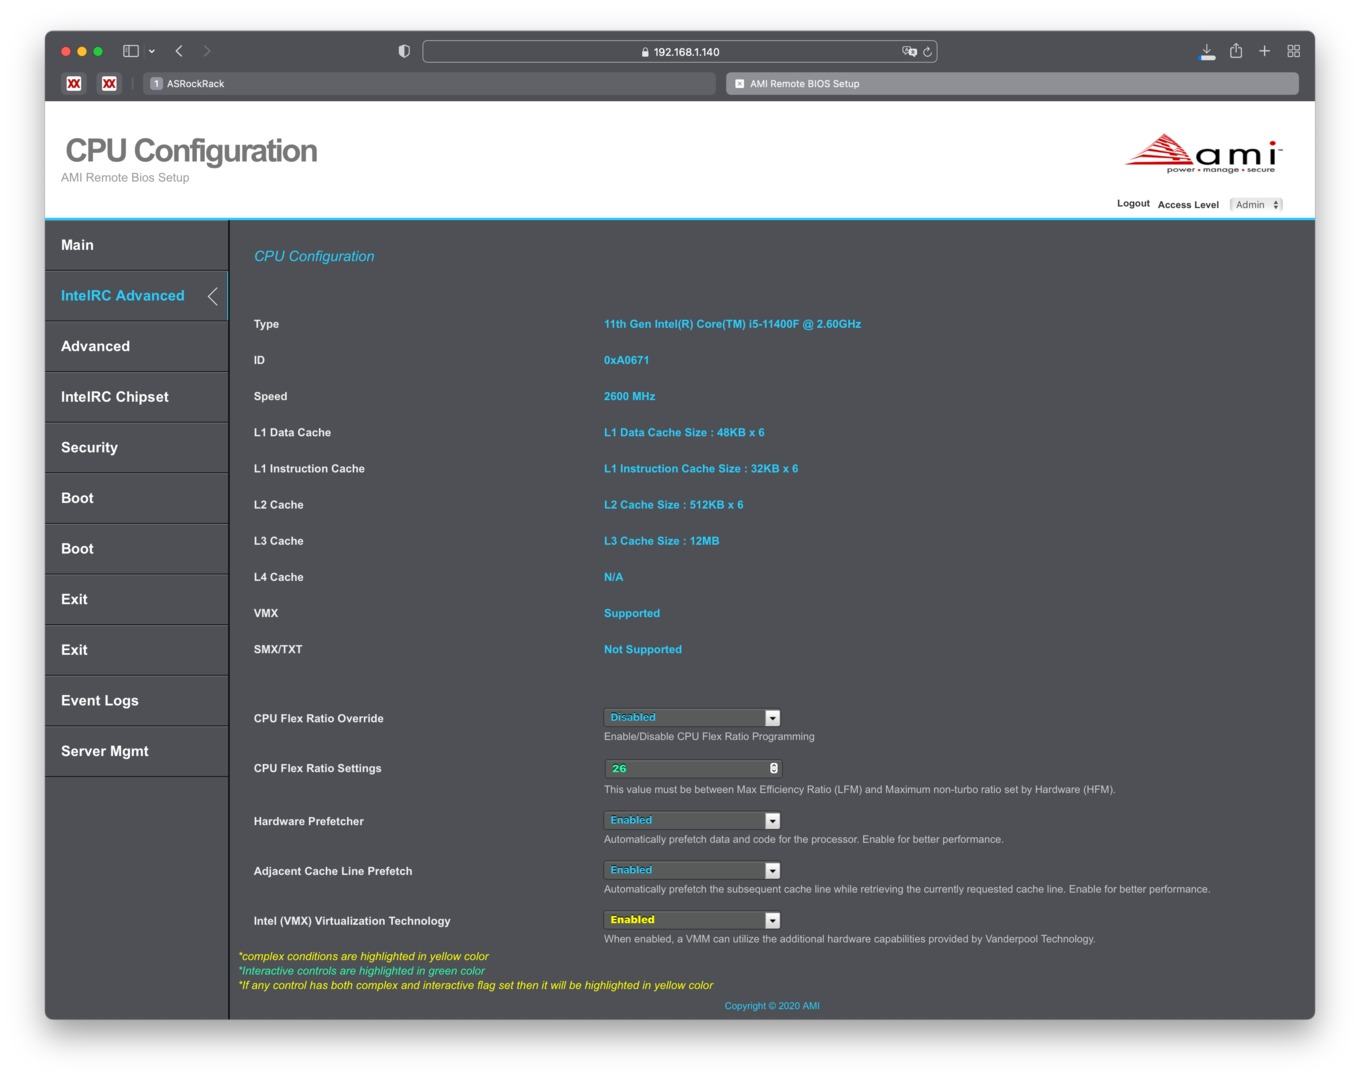Open the Hardware Prefetcher dropdown
Viewport: 1360px width, 1079px height.
pyautogui.click(x=692, y=820)
